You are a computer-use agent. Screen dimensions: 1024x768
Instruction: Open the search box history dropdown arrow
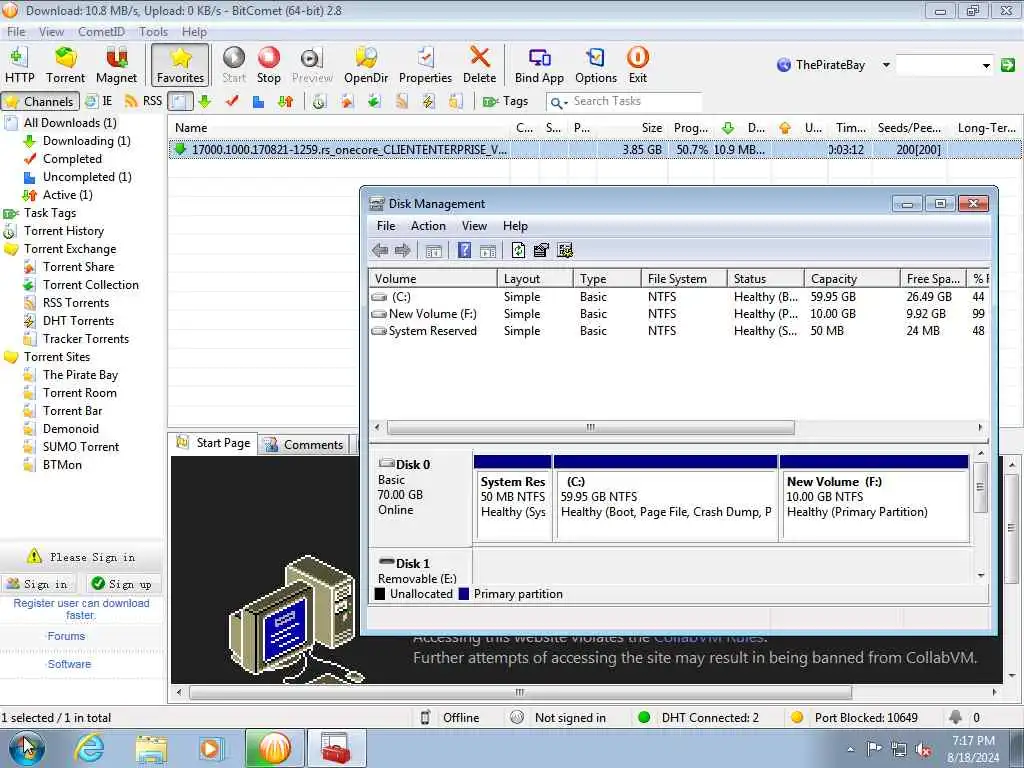pyautogui.click(x=986, y=65)
